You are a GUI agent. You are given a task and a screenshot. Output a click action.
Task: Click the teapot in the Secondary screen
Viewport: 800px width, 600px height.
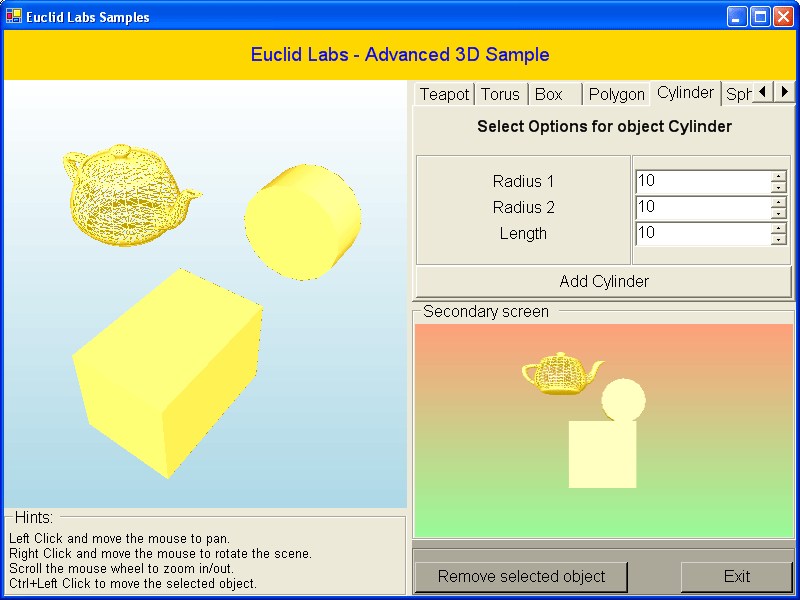click(558, 373)
